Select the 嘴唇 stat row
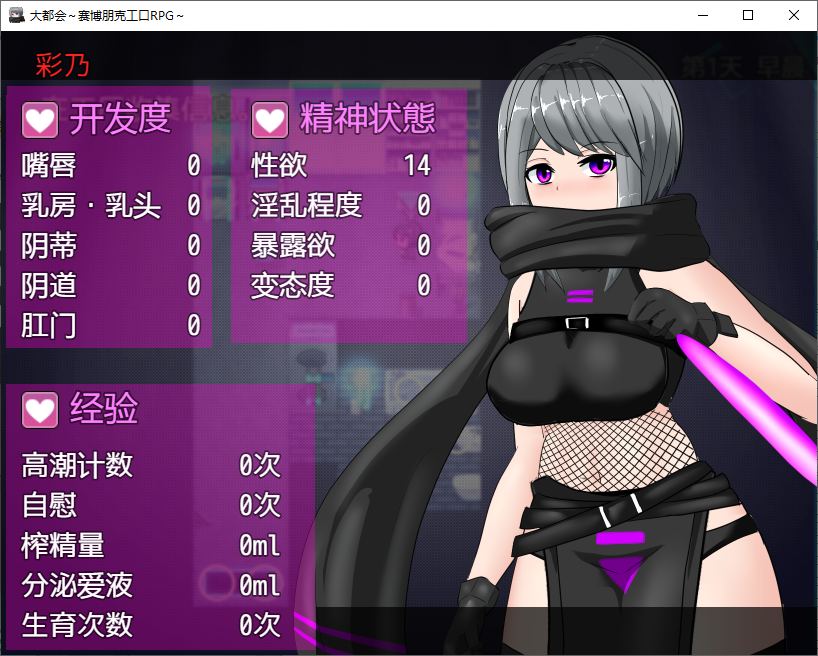Viewport: 818px width, 656px height. [x=110, y=166]
